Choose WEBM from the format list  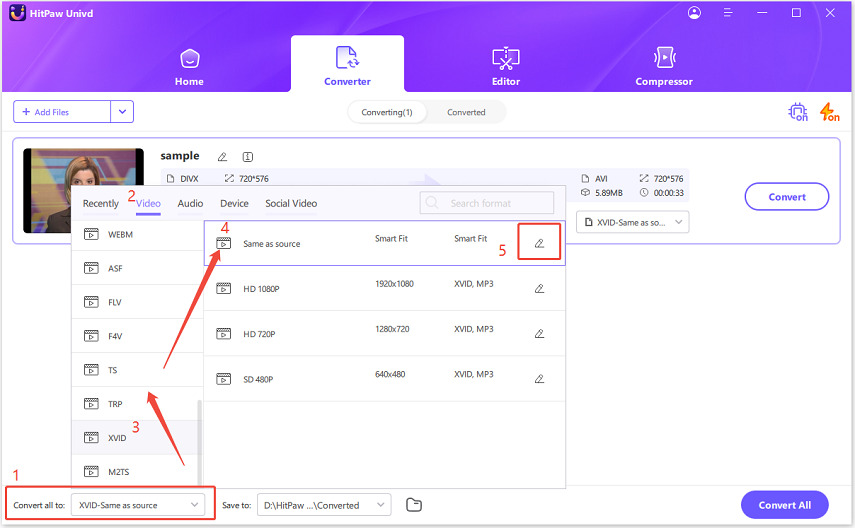137,235
